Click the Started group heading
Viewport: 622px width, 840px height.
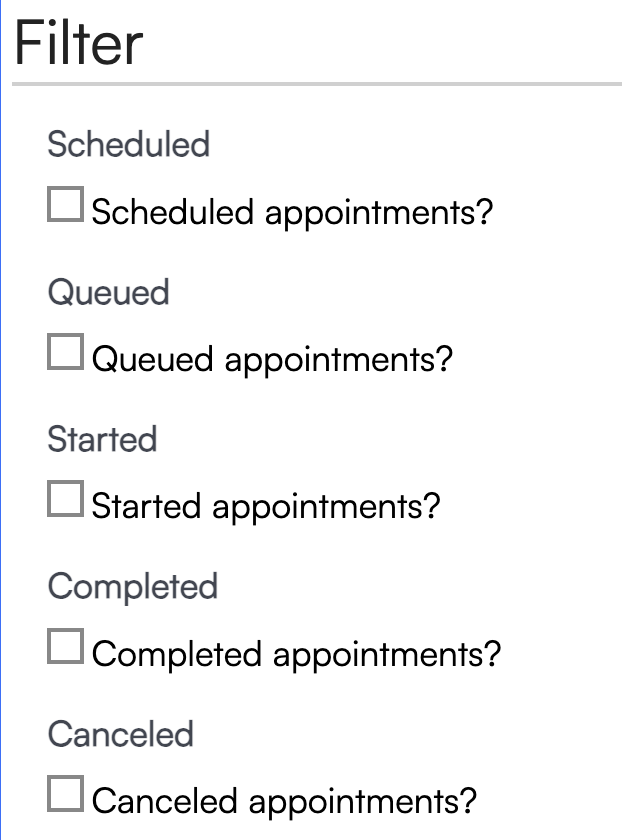coord(103,439)
